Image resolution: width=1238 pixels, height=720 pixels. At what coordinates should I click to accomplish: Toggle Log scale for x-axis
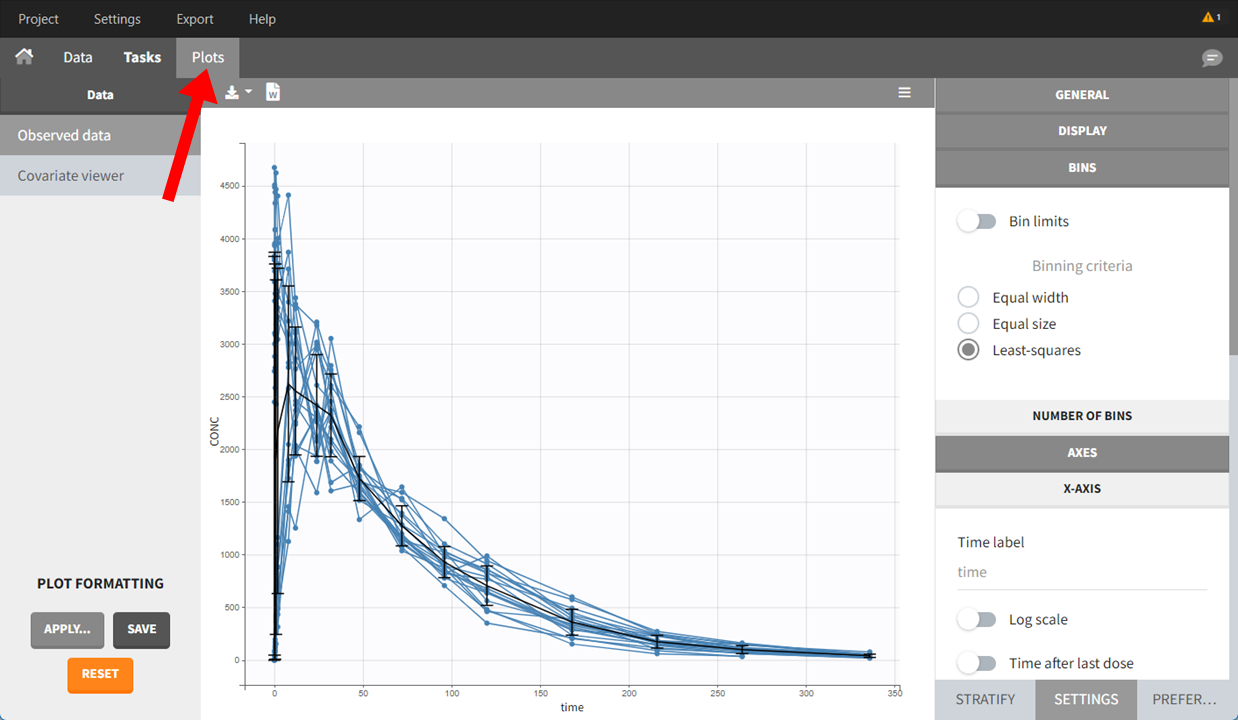977,619
